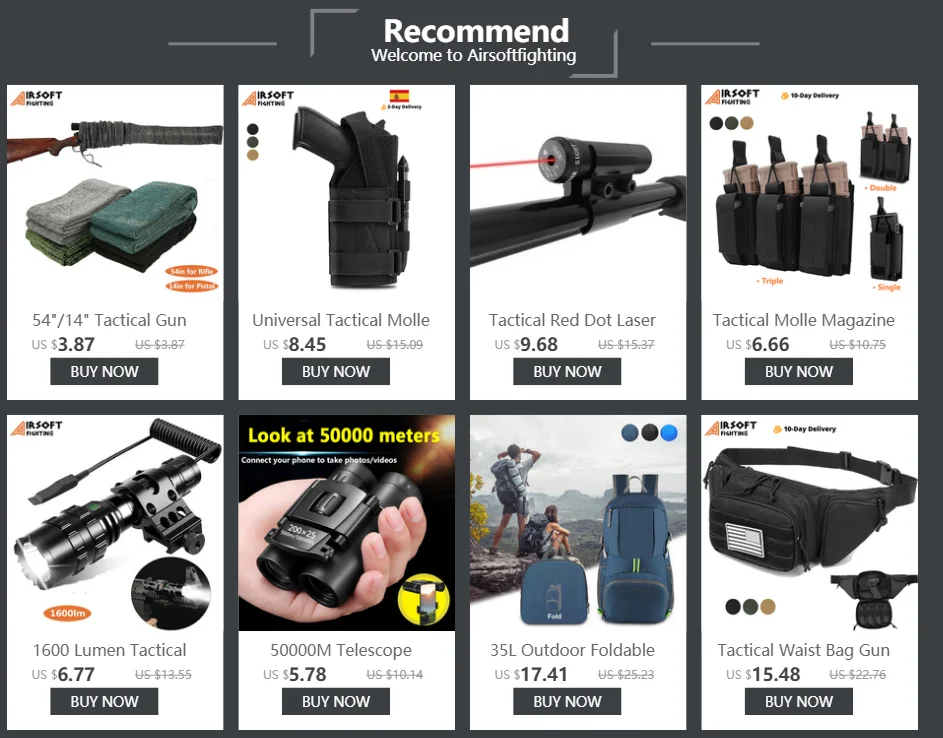943x738 pixels.
Task: Click BUY NOW for Universal Tactical Molle
Action: coord(336,372)
